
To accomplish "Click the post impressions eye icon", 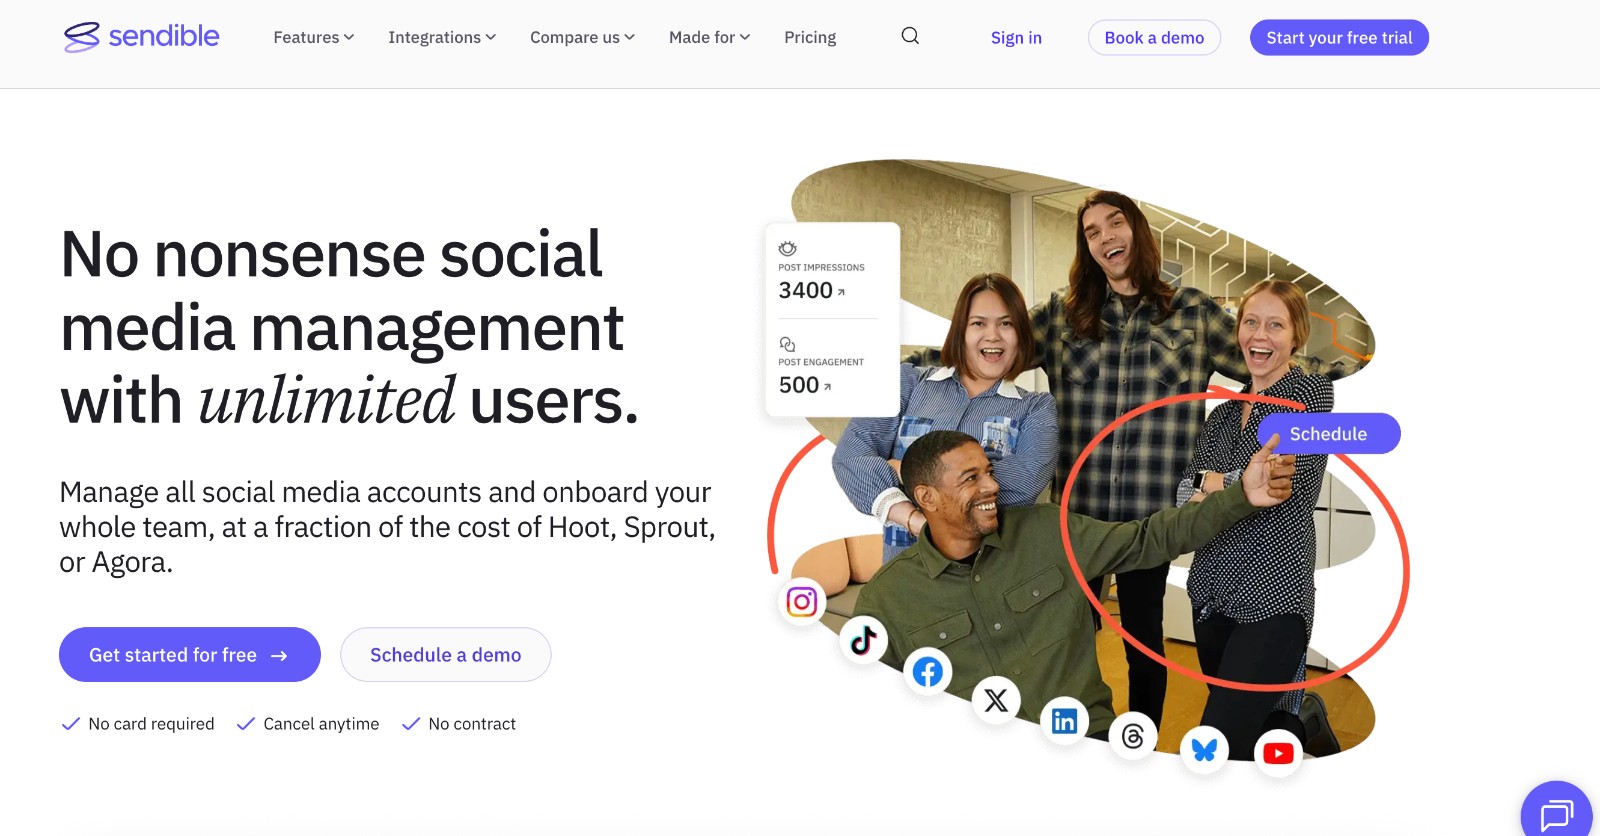I will (x=788, y=248).
